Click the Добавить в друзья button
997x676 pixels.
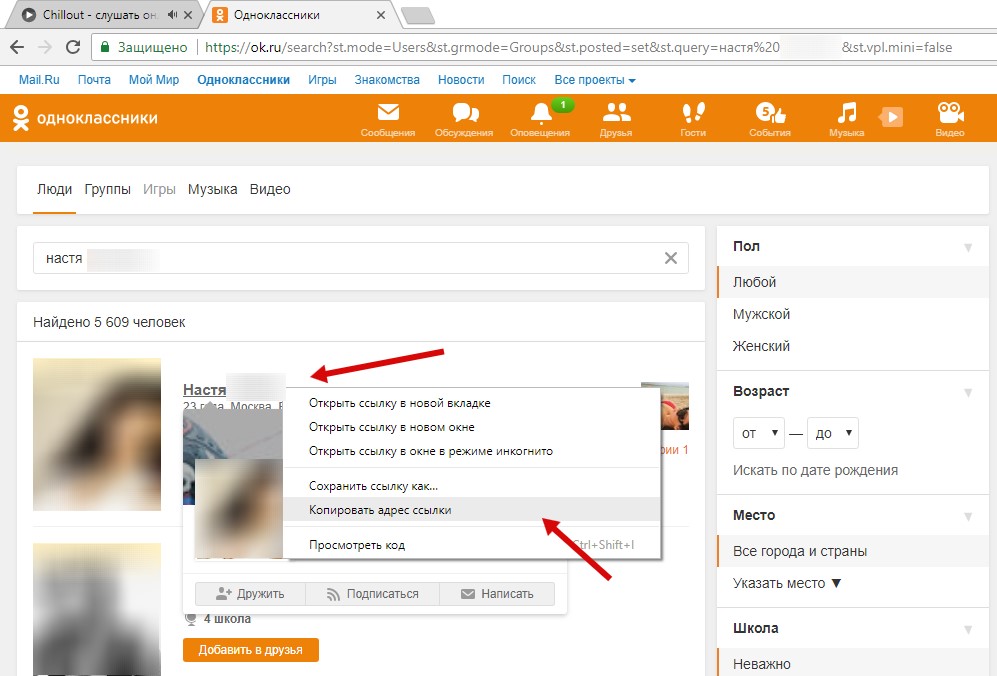(250, 650)
